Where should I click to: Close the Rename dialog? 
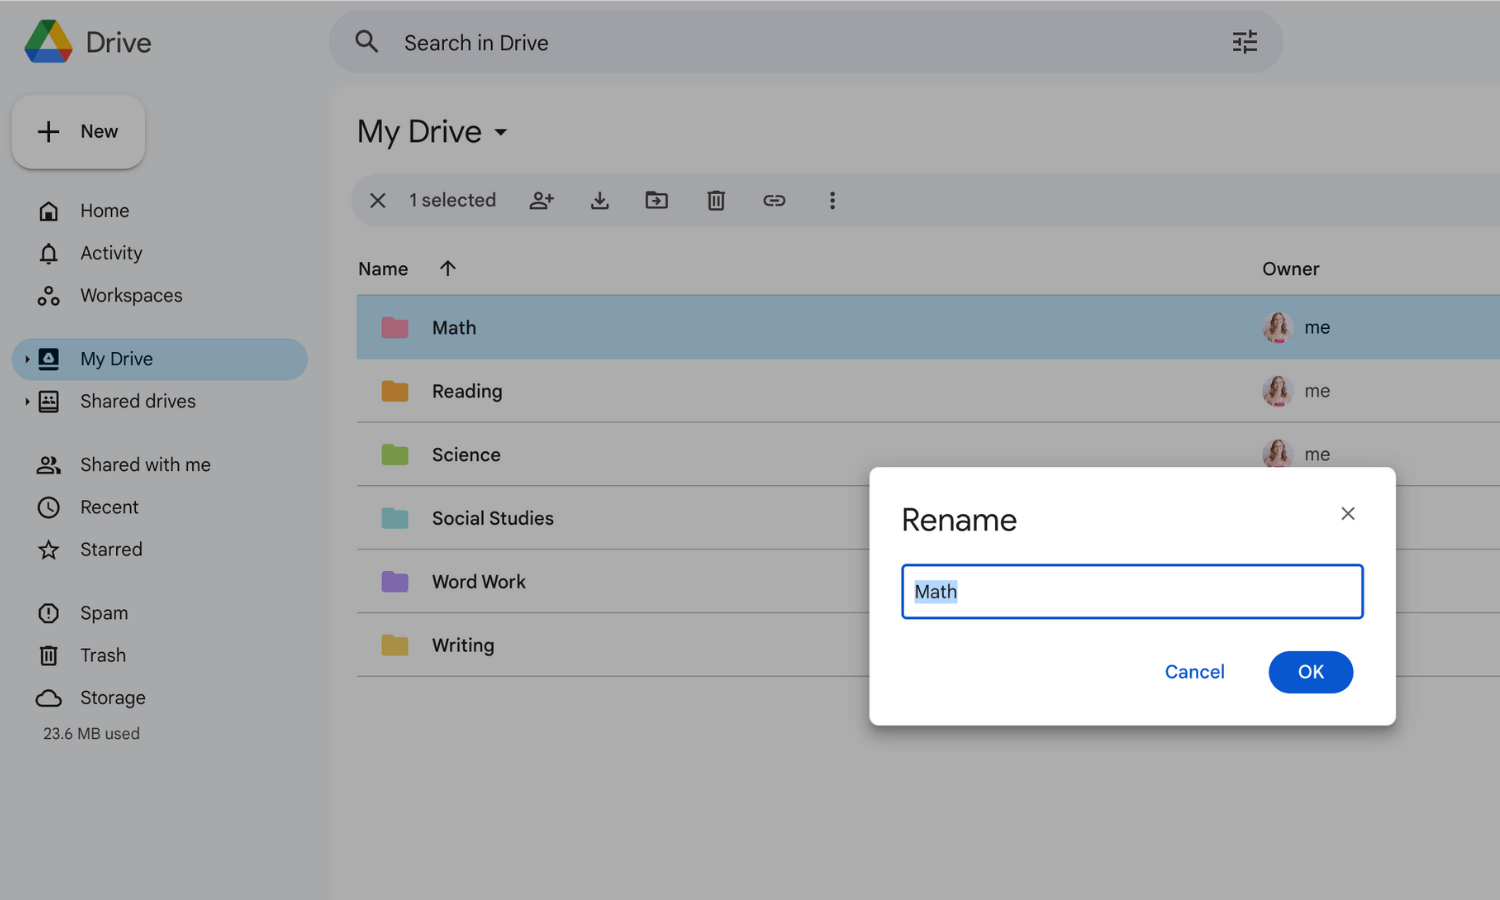click(x=1347, y=513)
